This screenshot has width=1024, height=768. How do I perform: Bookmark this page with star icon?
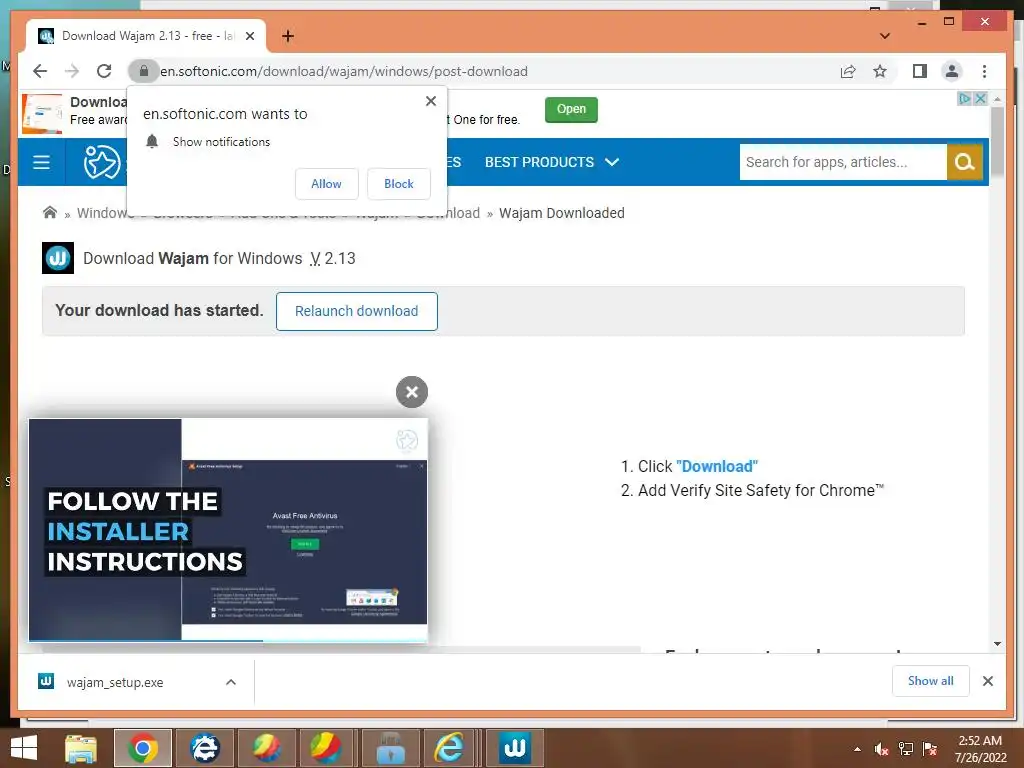pyautogui.click(x=880, y=71)
